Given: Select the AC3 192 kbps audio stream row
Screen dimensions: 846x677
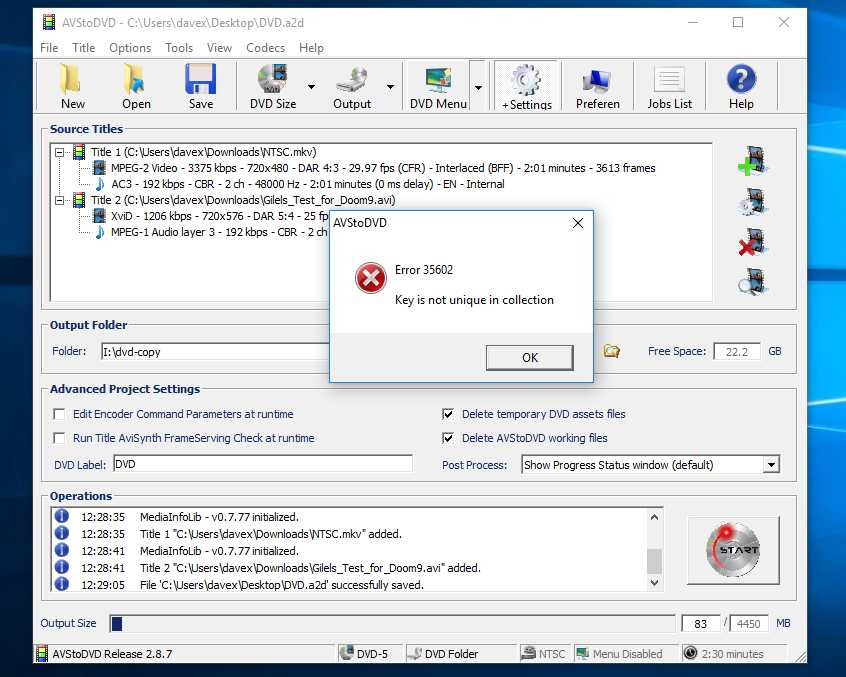Looking at the screenshot, I should pyautogui.click(x=308, y=184).
